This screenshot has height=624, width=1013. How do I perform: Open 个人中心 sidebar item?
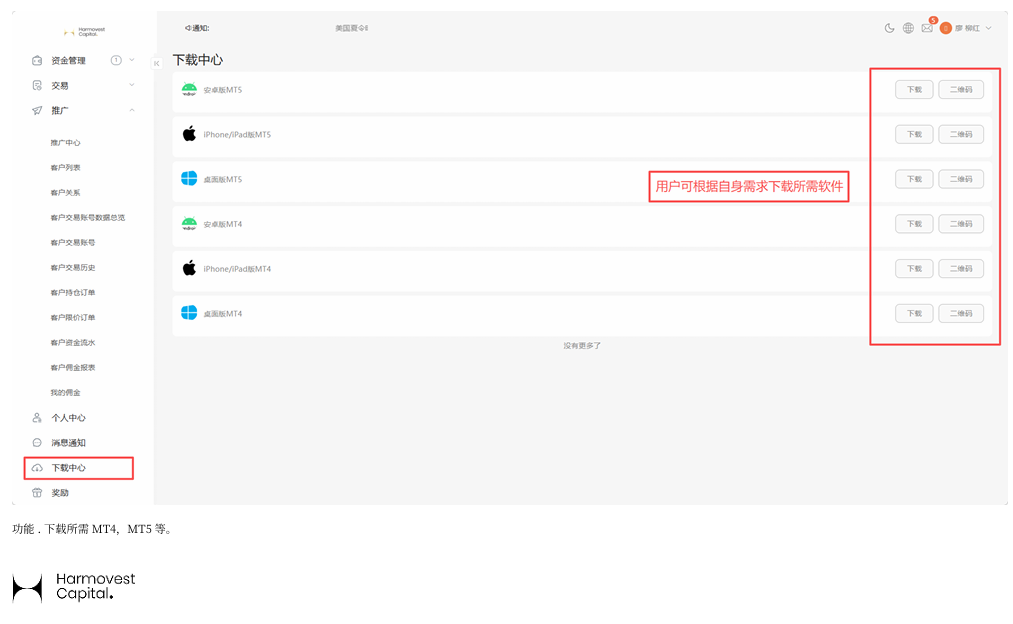tap(68, 418)
